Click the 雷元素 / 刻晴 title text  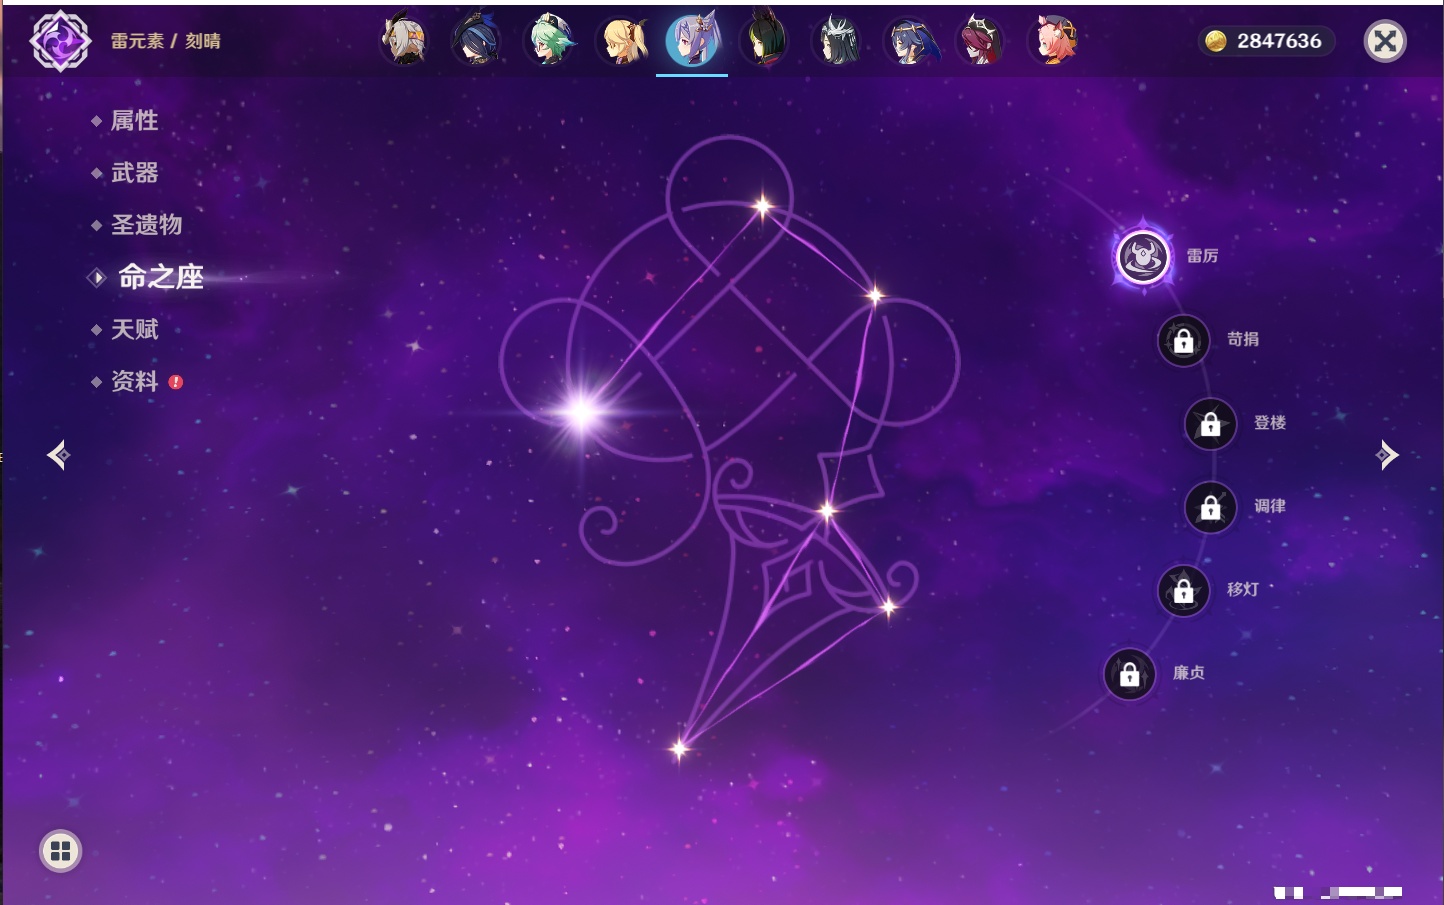click(166, 41)
